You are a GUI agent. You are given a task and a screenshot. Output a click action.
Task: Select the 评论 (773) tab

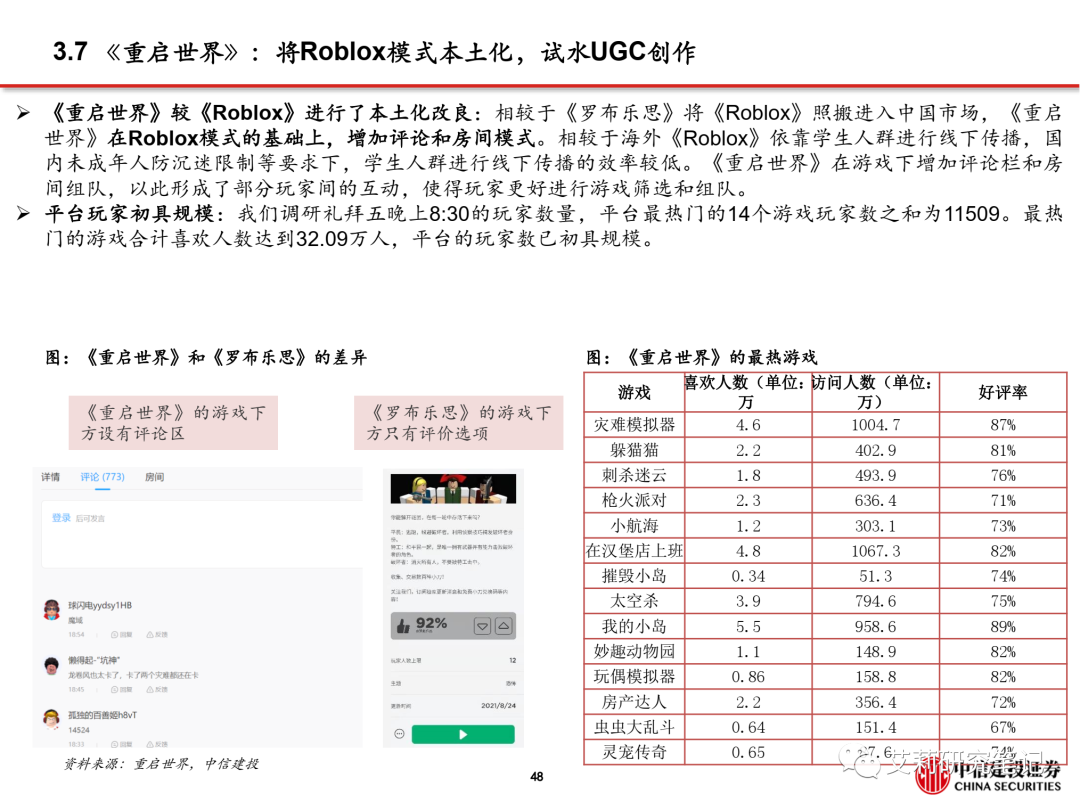pyautogui.click(x=102, y=477)
